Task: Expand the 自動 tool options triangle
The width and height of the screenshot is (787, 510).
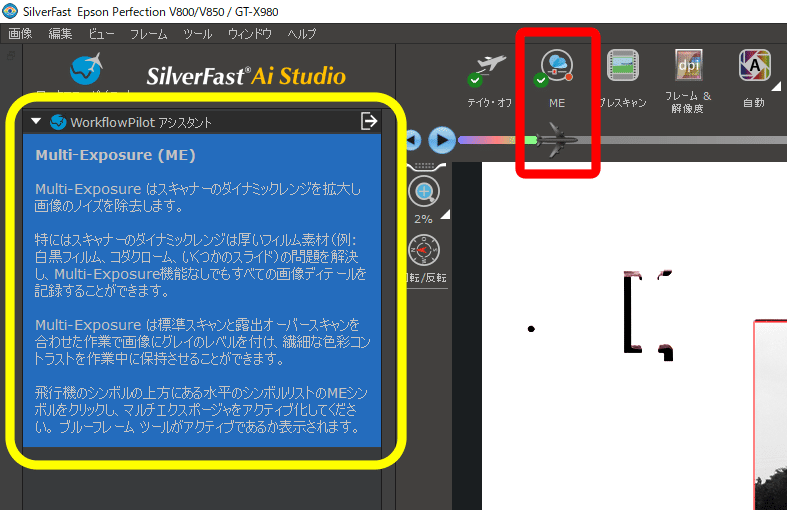Action: click(776, 86)
